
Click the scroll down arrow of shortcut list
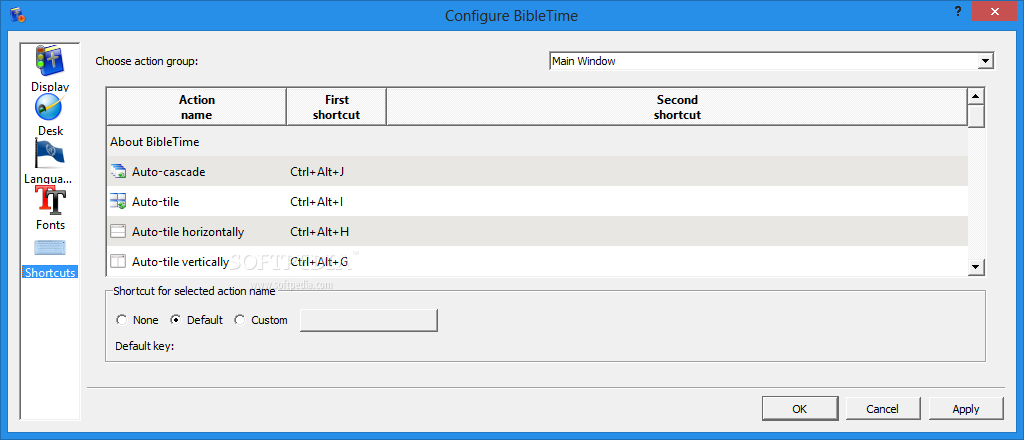pos(976,266)
